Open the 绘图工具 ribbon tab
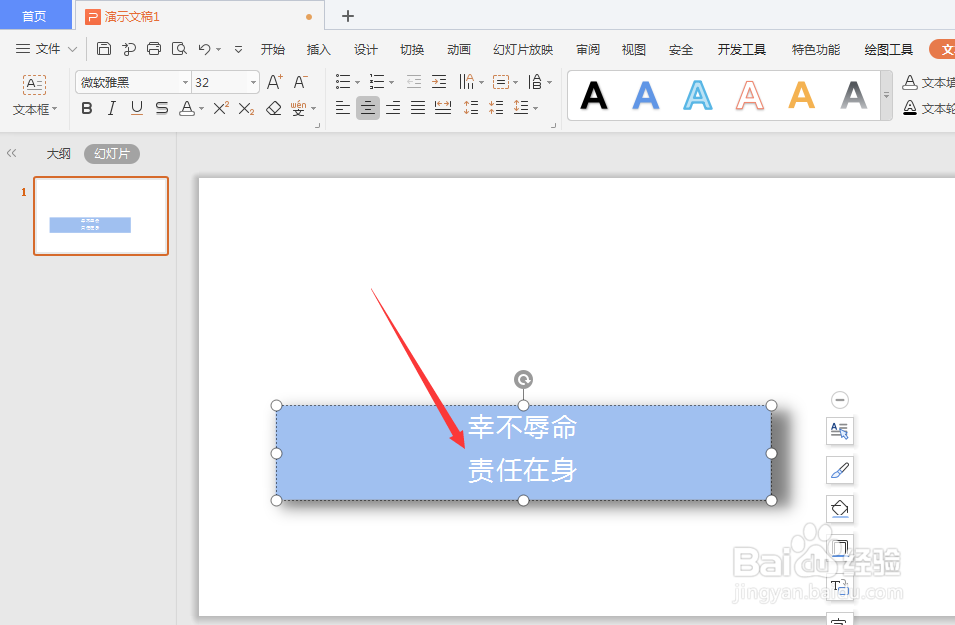 889,49
